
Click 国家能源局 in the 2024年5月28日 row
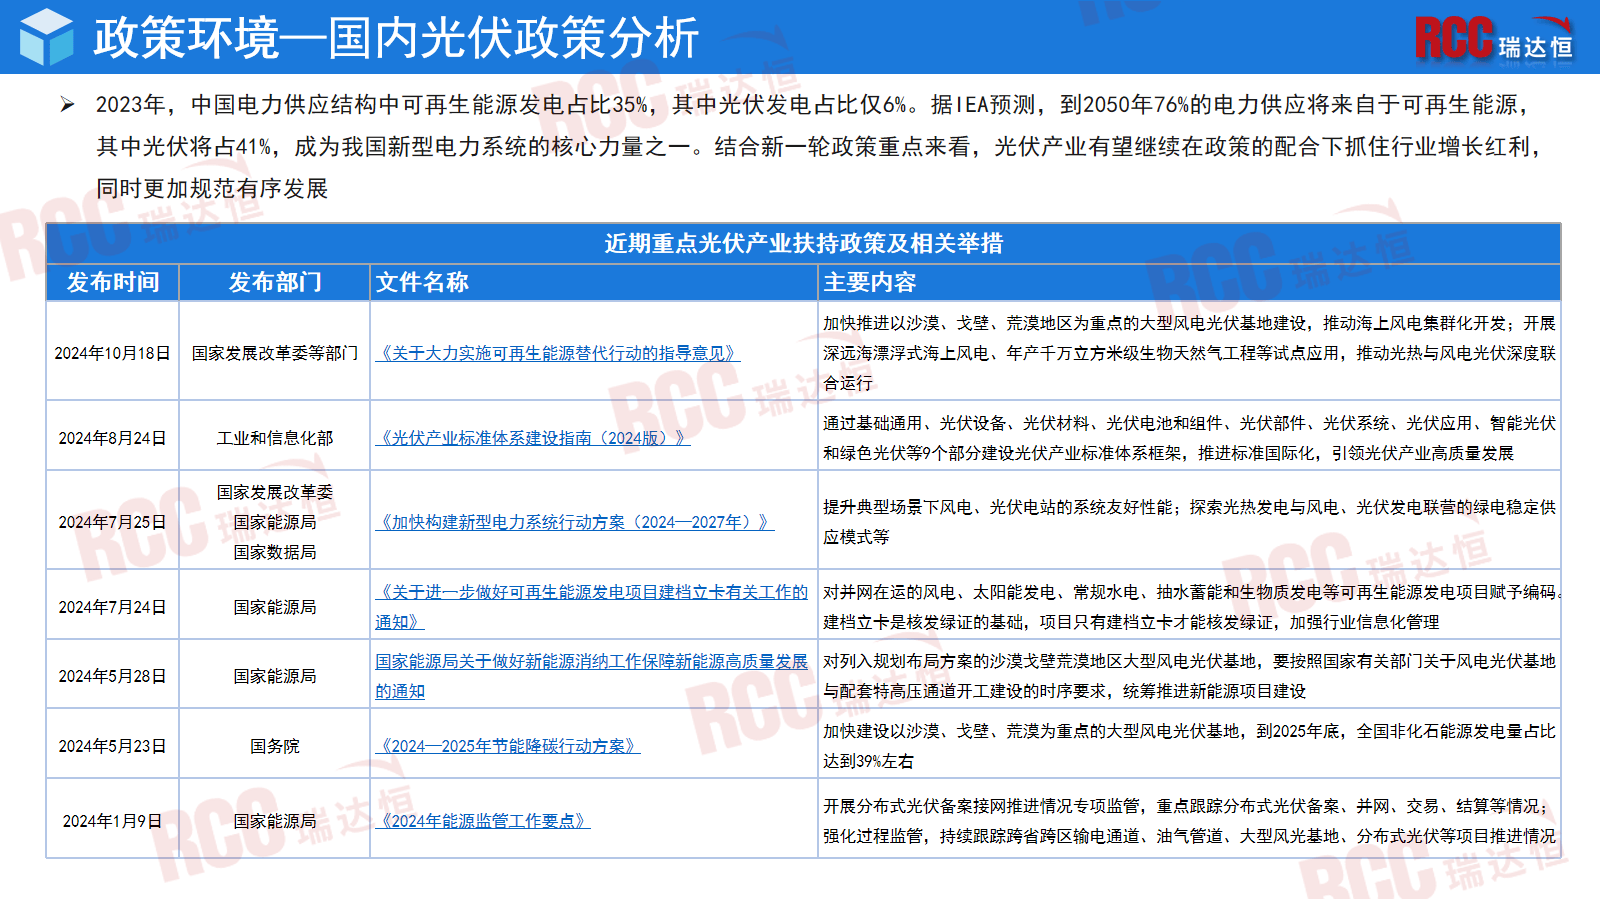pos(275,676)
